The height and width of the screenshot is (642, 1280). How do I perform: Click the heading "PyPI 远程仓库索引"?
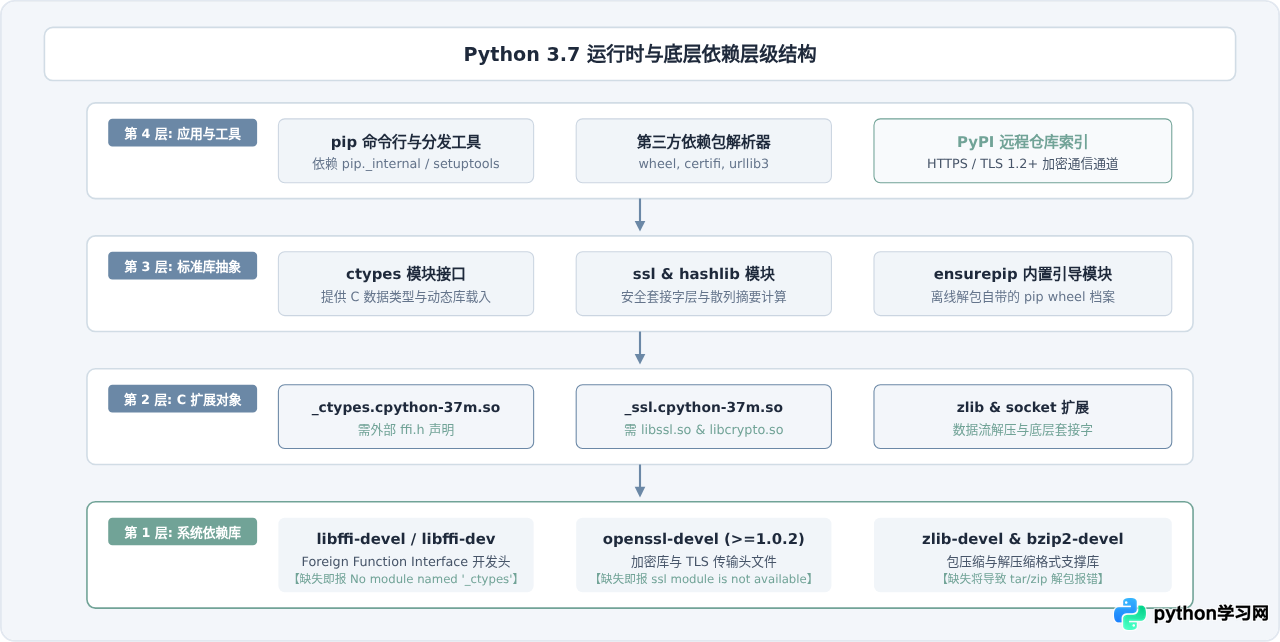(1022, 142)
